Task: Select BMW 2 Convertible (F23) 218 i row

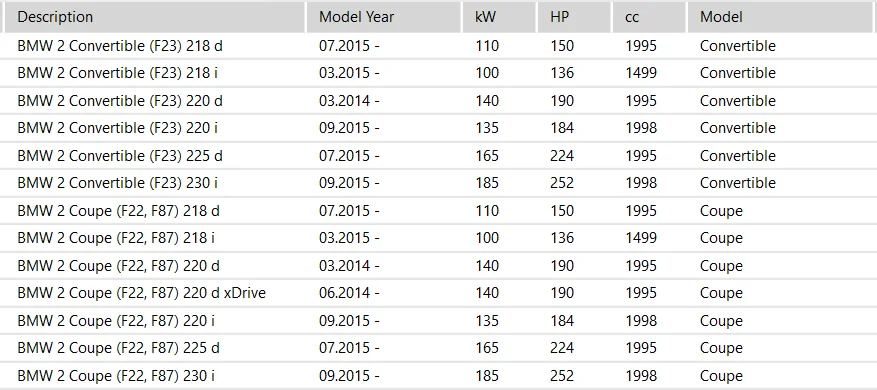Action: [x=438, y=73]
